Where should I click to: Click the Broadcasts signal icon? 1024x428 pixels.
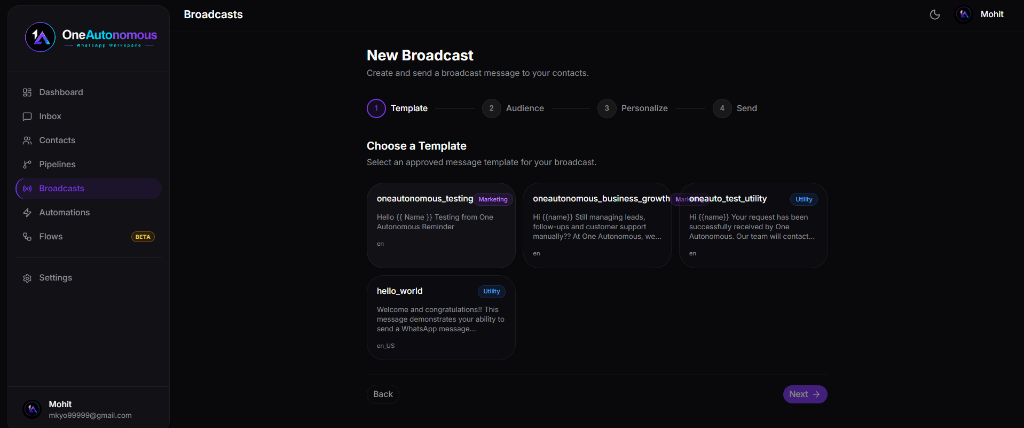27,188
